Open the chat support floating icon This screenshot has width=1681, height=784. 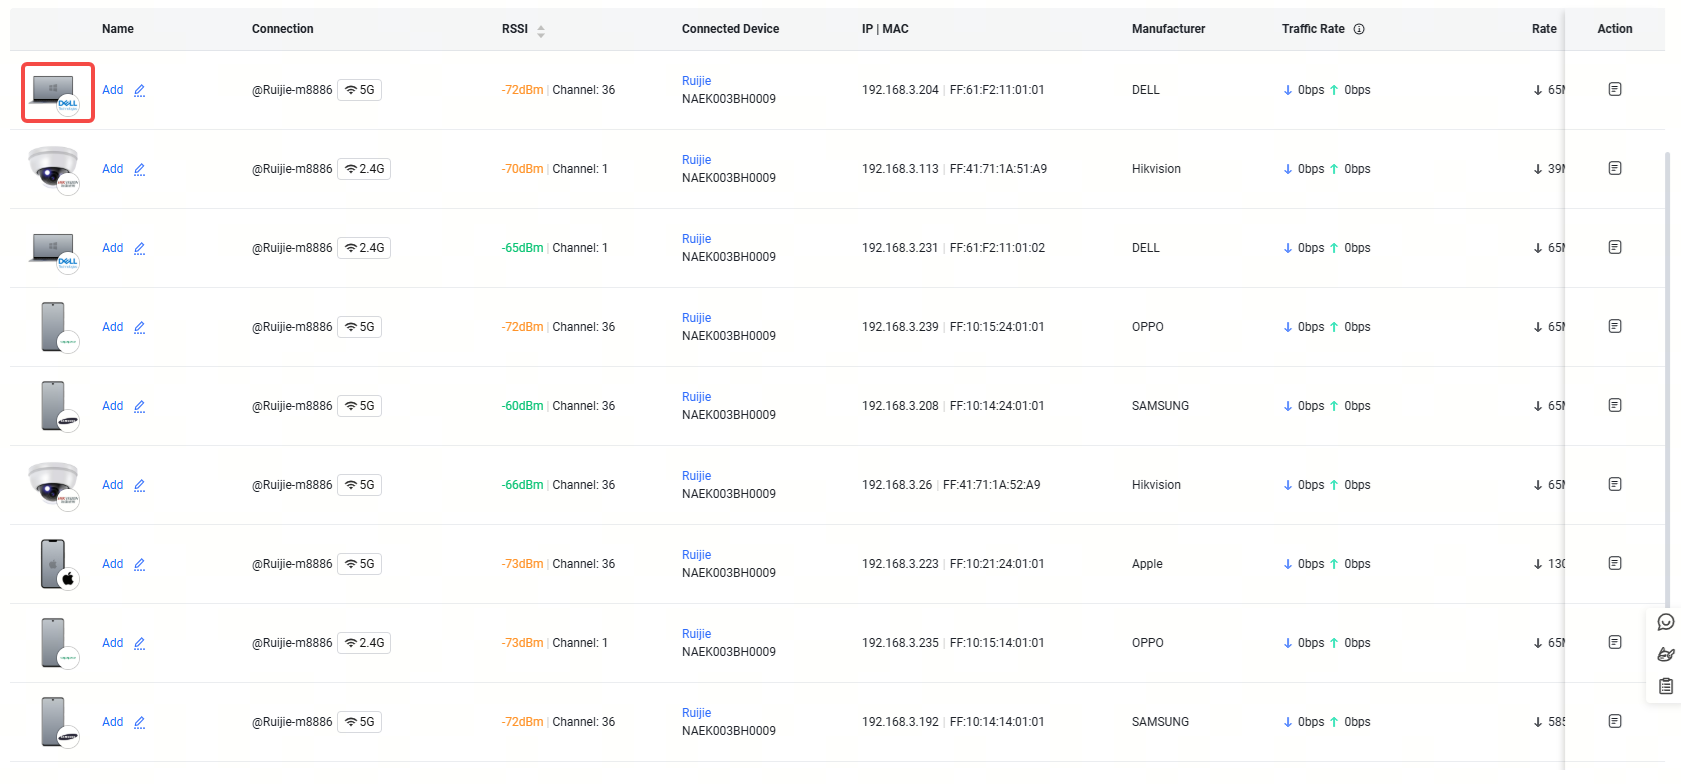(1665, 622)
